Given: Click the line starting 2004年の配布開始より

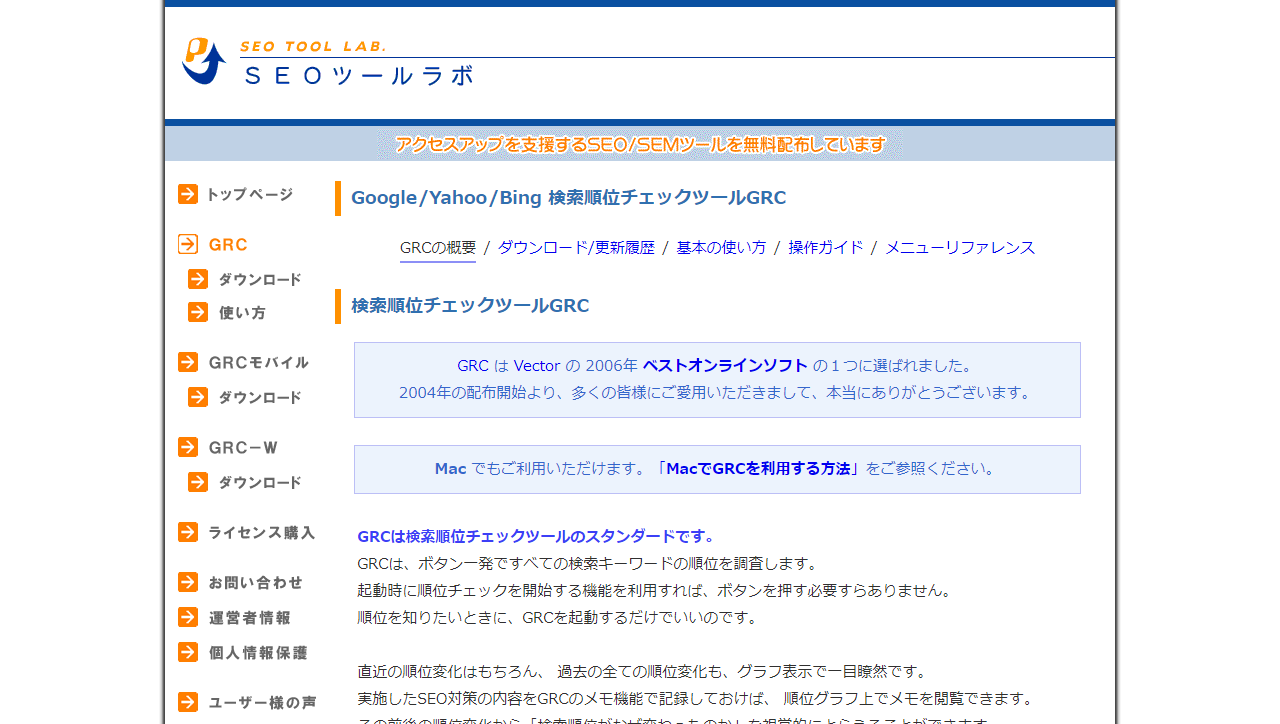Looking at the screenshot, I should (x=716, y=393).
